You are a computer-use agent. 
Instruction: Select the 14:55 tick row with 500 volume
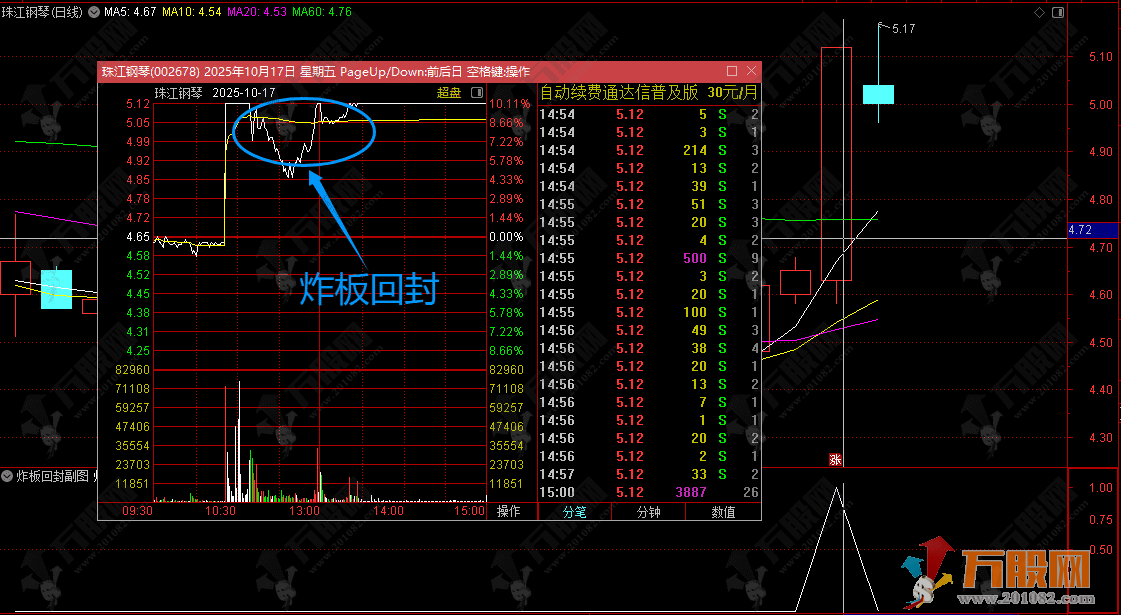tap(648, 258)
